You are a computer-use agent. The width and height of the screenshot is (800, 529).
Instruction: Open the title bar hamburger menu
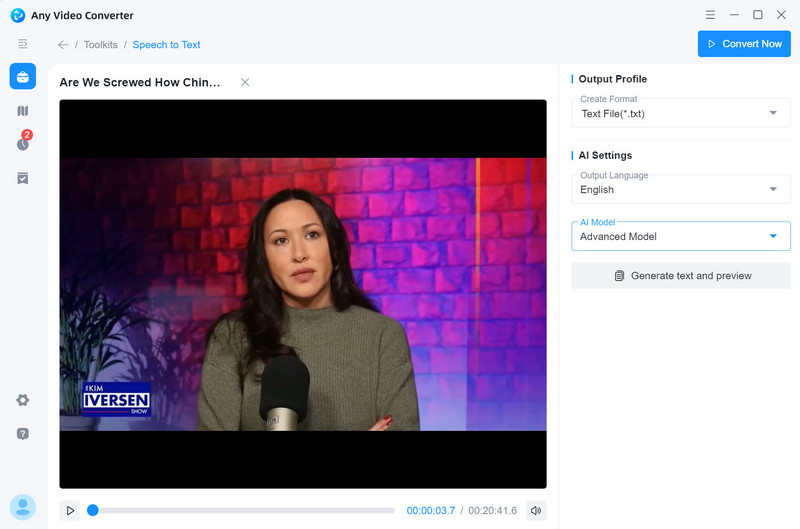point(710,15)
